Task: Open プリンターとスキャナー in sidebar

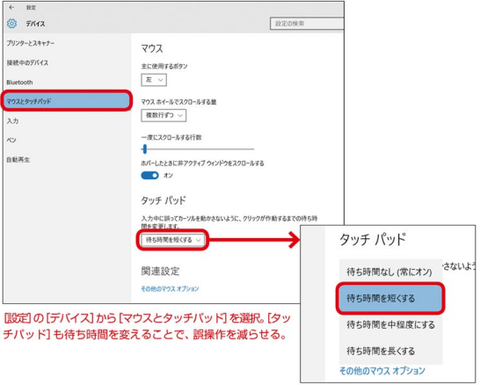Action: point(30,43)
